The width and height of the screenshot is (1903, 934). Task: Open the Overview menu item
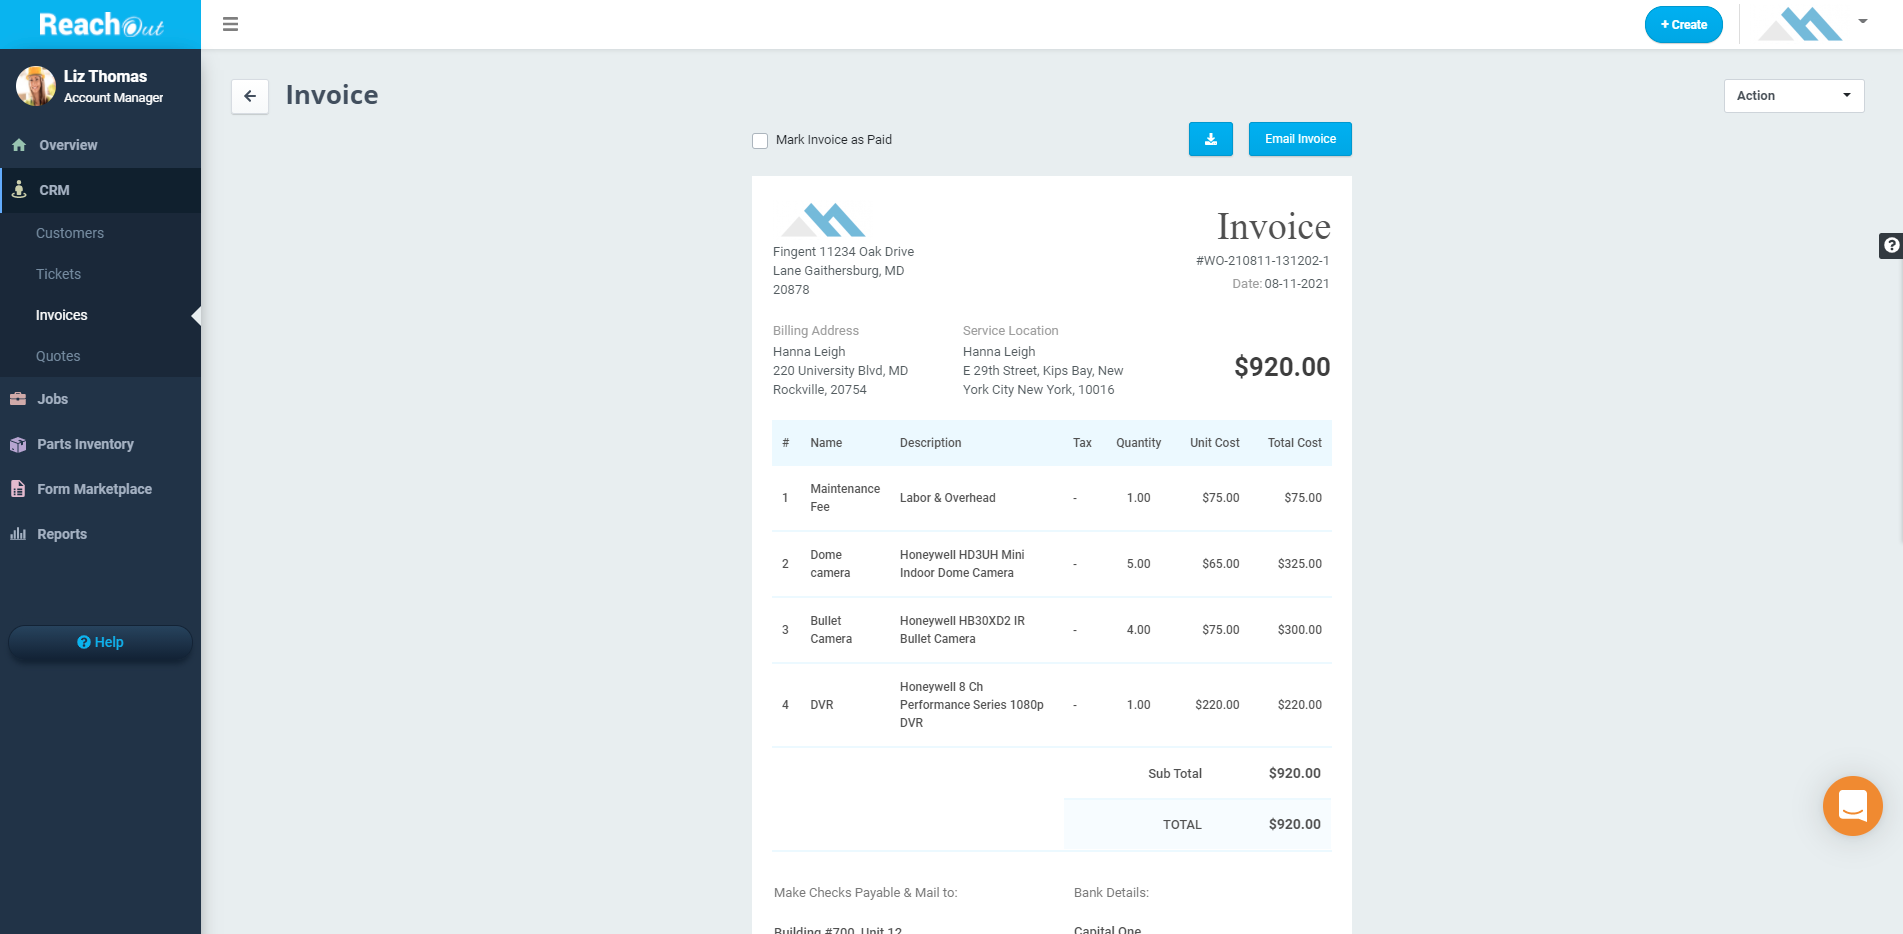click(x=100, y=145)
